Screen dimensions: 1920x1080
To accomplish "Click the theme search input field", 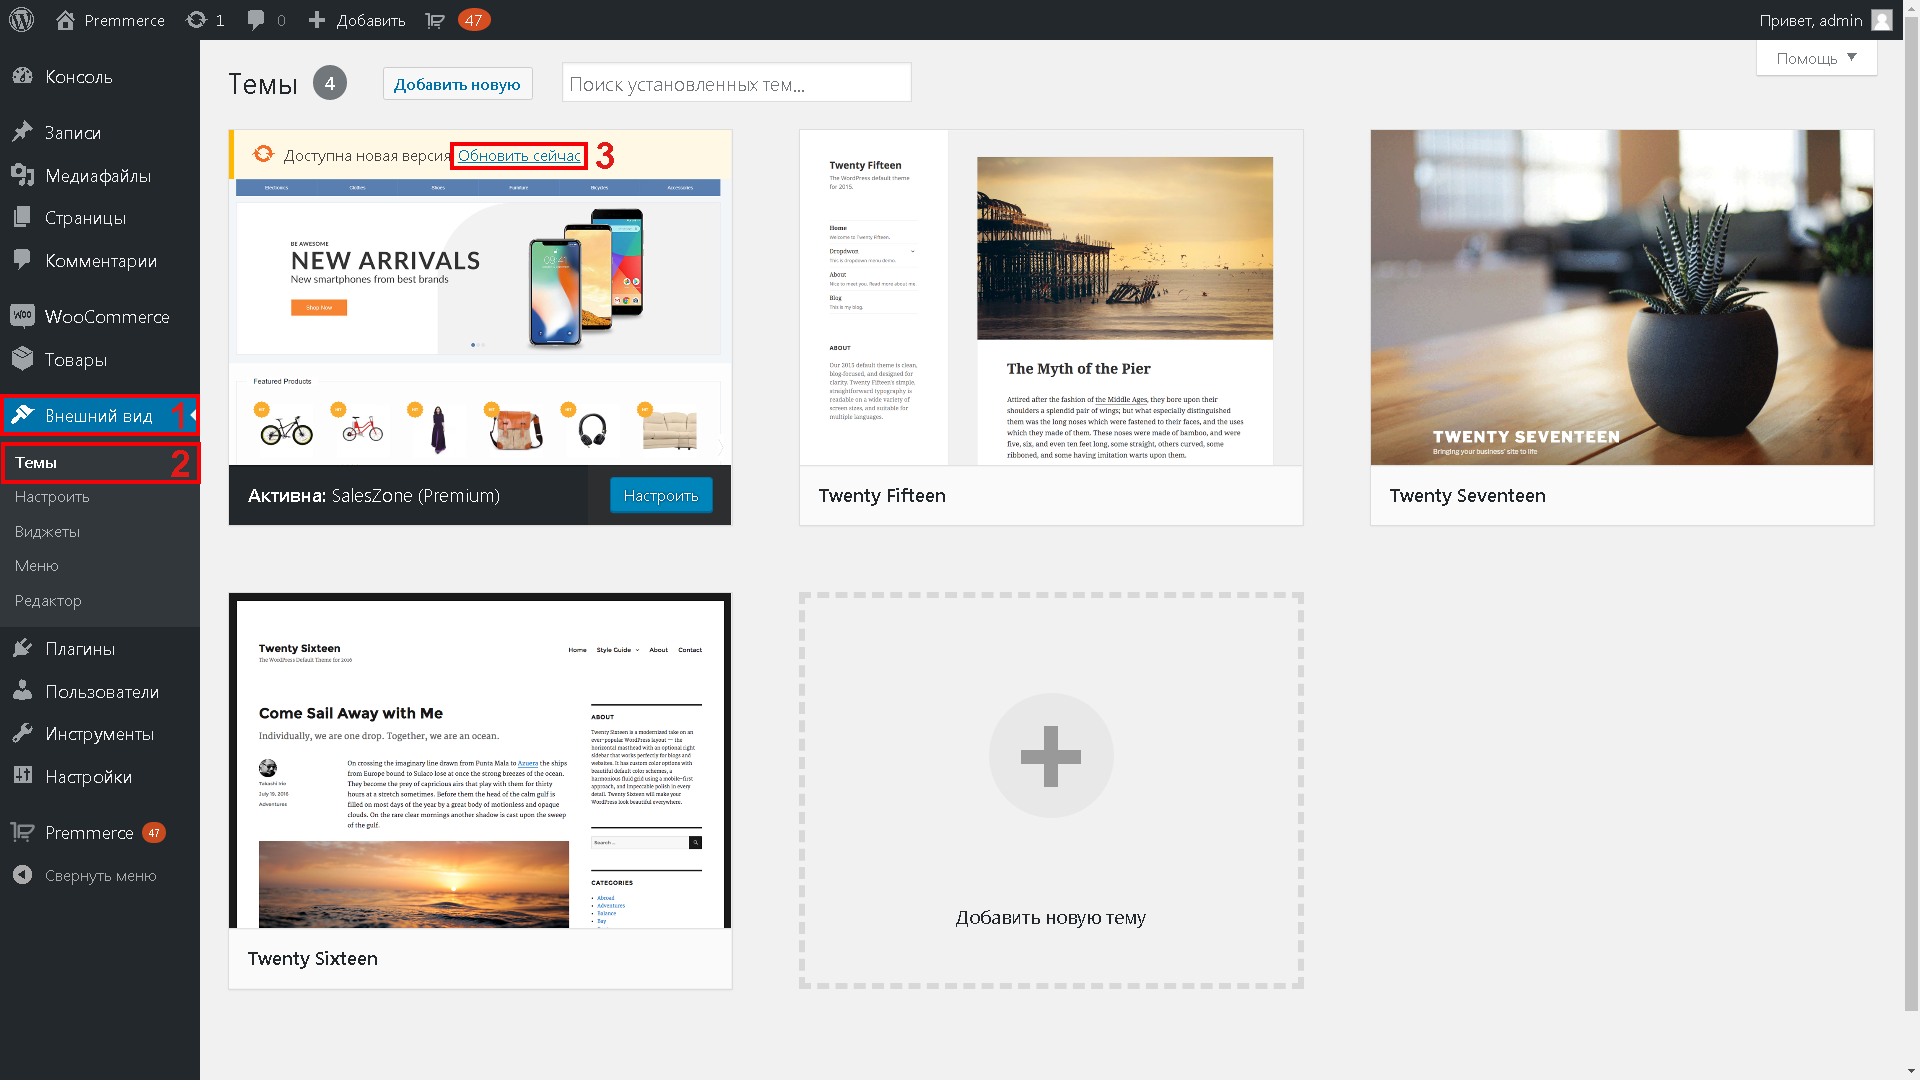I will tap(736, 84).
